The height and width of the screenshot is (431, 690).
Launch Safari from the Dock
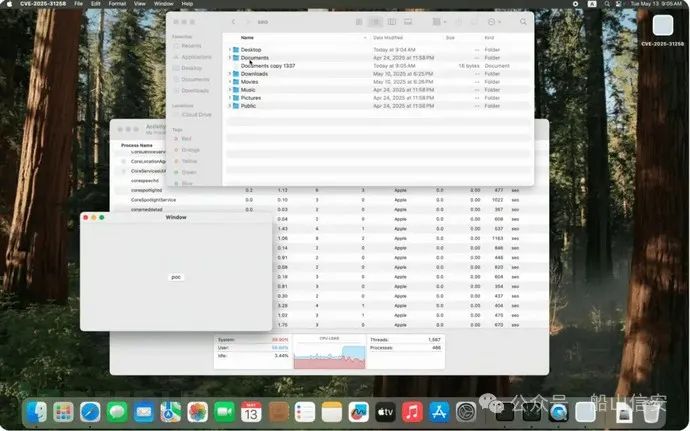click(90, 412)
